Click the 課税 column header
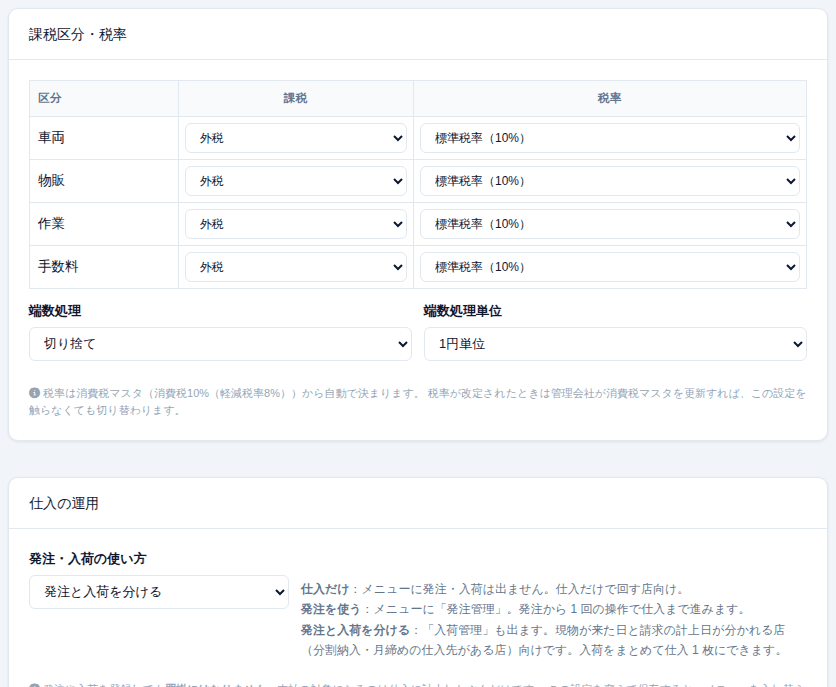Viewport: 836px width, 687px height. (x=295, y=98)
